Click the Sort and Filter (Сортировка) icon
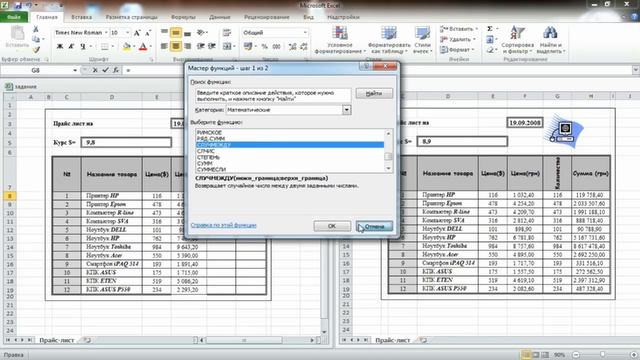Screen dimensions: 640x360 pyautogui.click(x=518, y=33)
